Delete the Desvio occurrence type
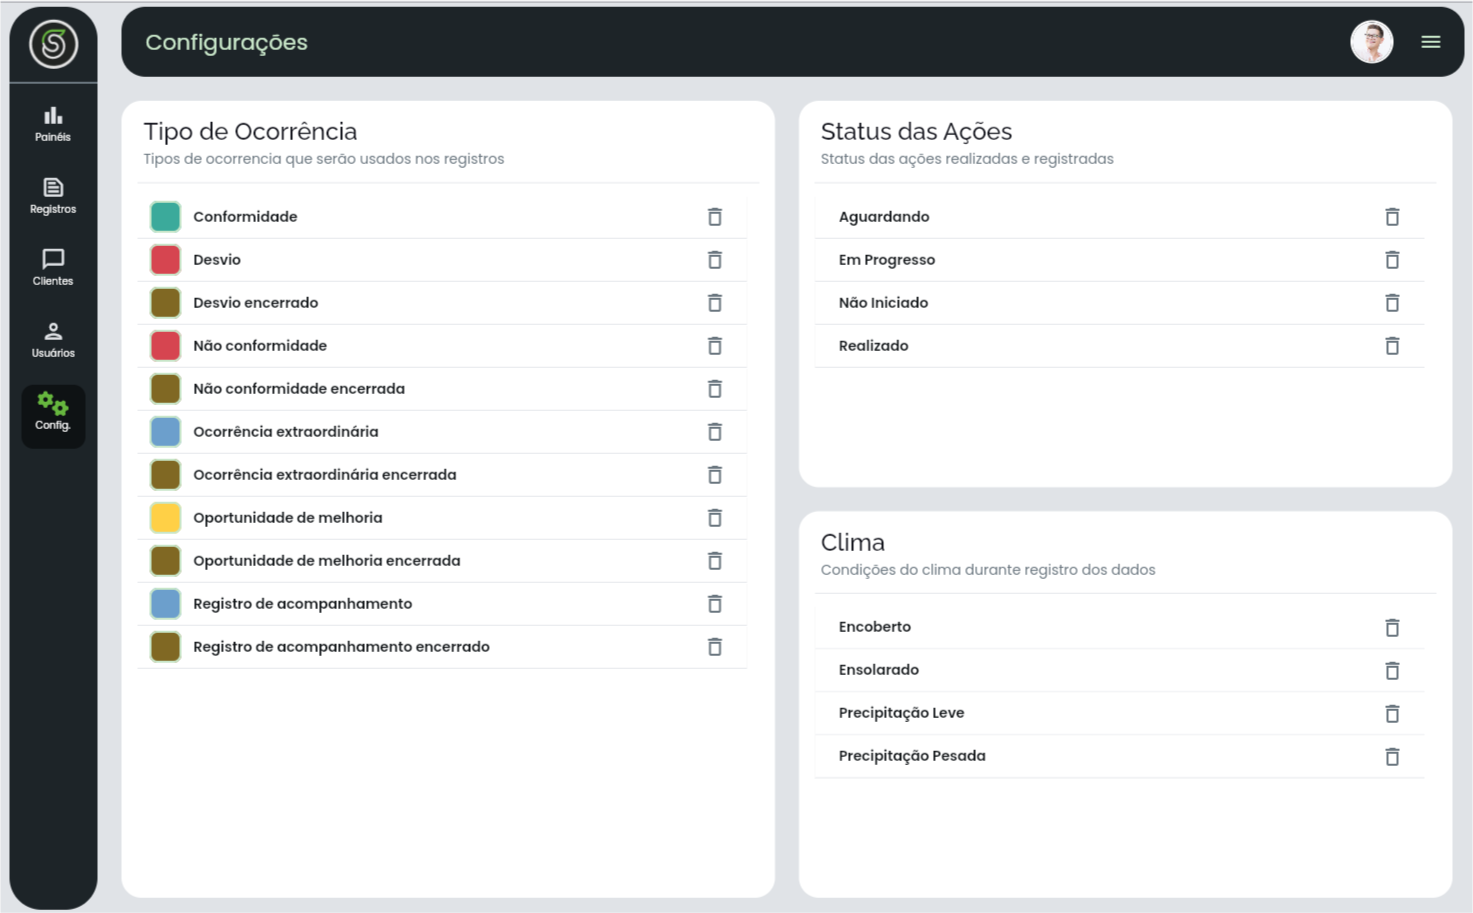The image size is (1473, 913). 715,260
